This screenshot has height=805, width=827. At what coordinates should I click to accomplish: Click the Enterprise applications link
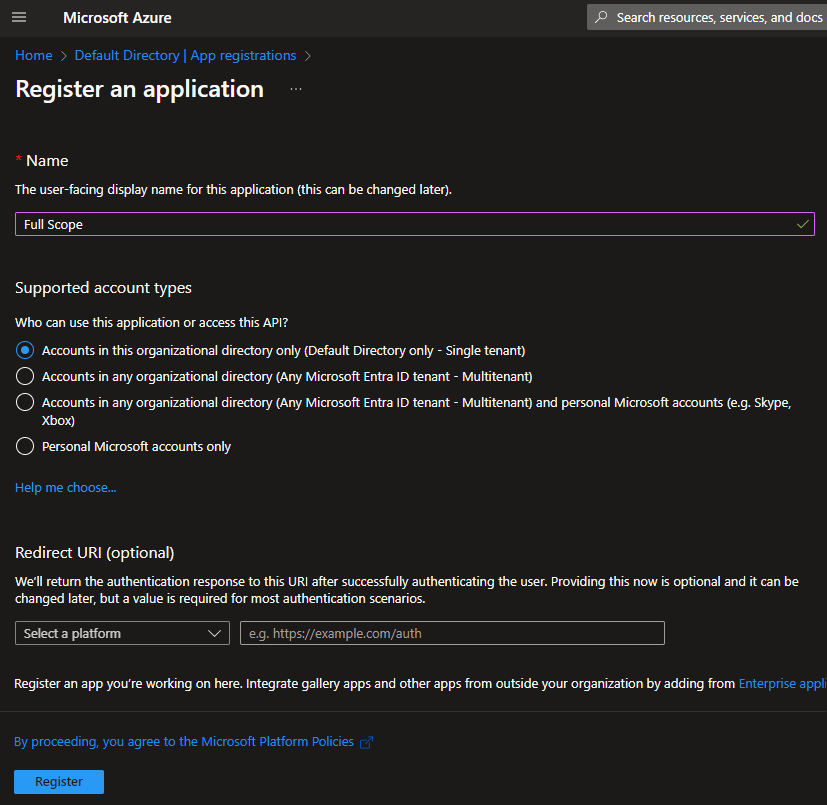tap(781, 683)
